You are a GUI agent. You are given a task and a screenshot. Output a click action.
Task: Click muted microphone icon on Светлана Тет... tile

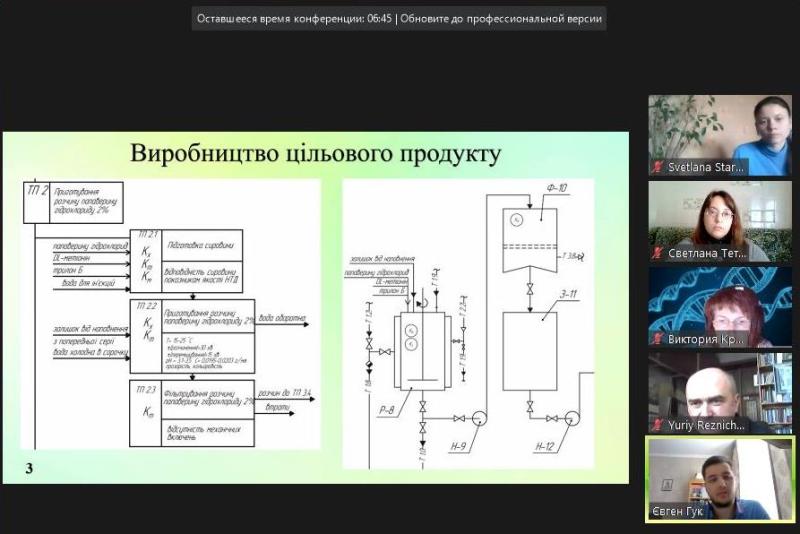[x=657, y=252]
